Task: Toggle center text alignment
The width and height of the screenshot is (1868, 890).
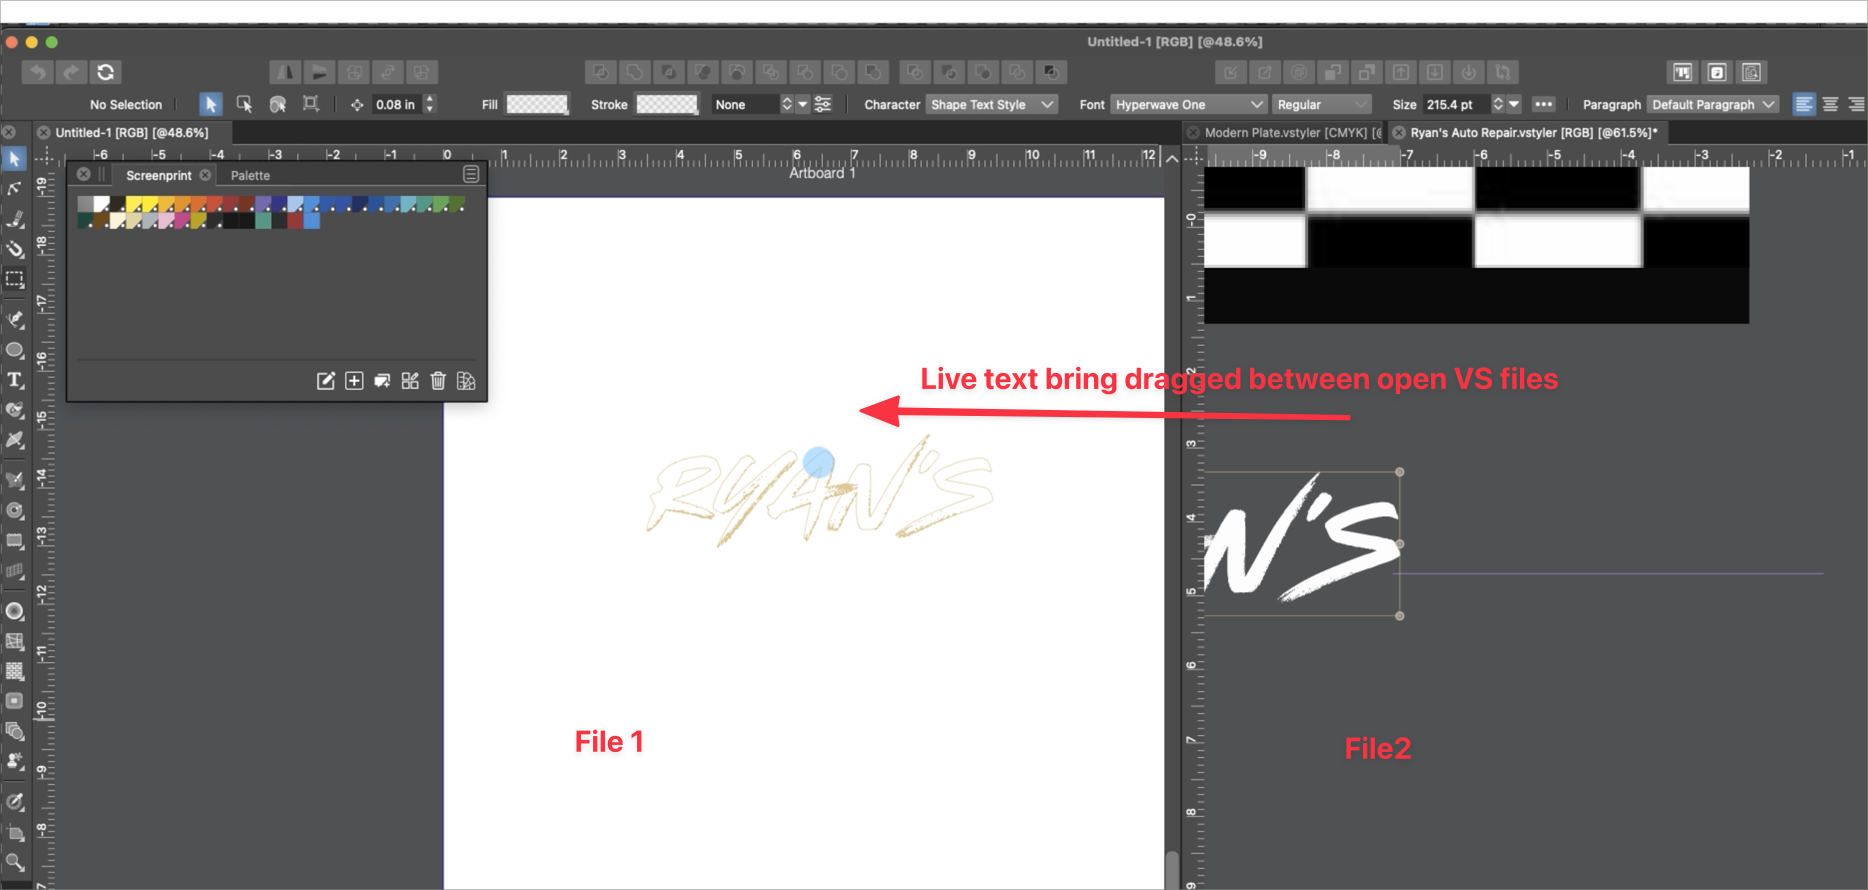Action: pyautogui.click(x=1830, y=105)
